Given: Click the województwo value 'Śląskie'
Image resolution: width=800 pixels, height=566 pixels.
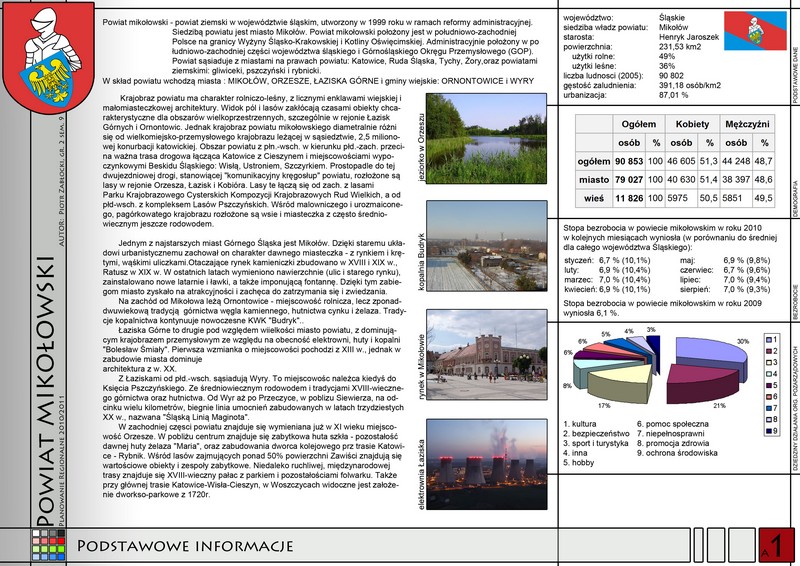Looking at the screenshot, I should (672, 18).
